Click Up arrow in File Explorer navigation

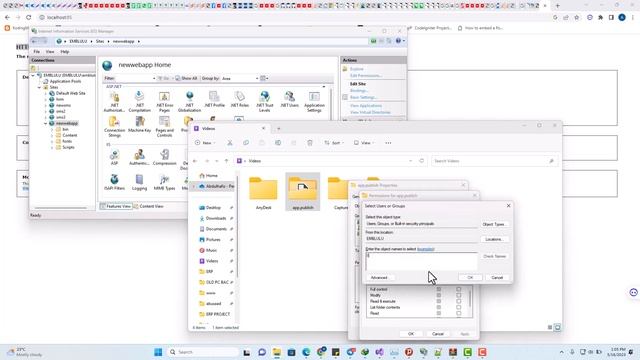[226, 161]
